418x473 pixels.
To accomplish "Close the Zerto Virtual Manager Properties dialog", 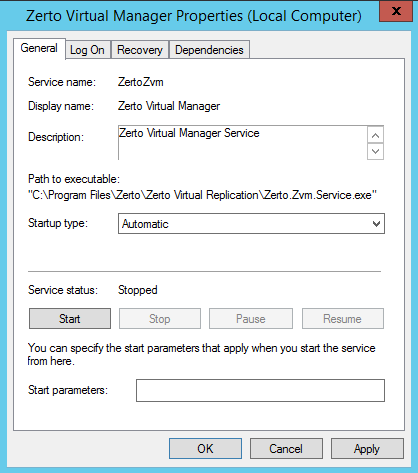I will (x=396, y=11).
